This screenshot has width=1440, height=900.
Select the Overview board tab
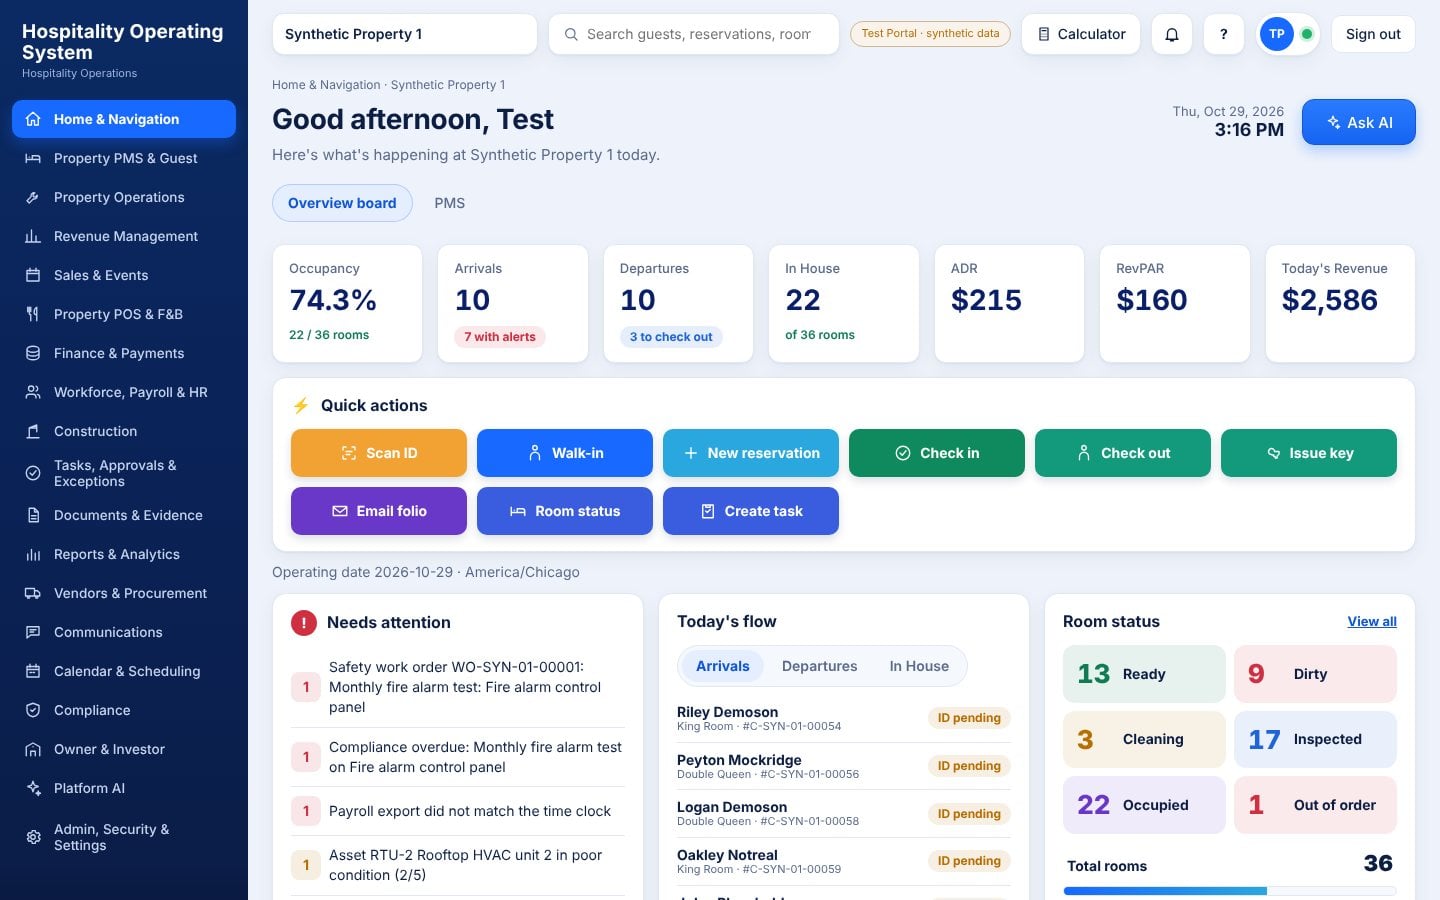click(x=342, y=203)
